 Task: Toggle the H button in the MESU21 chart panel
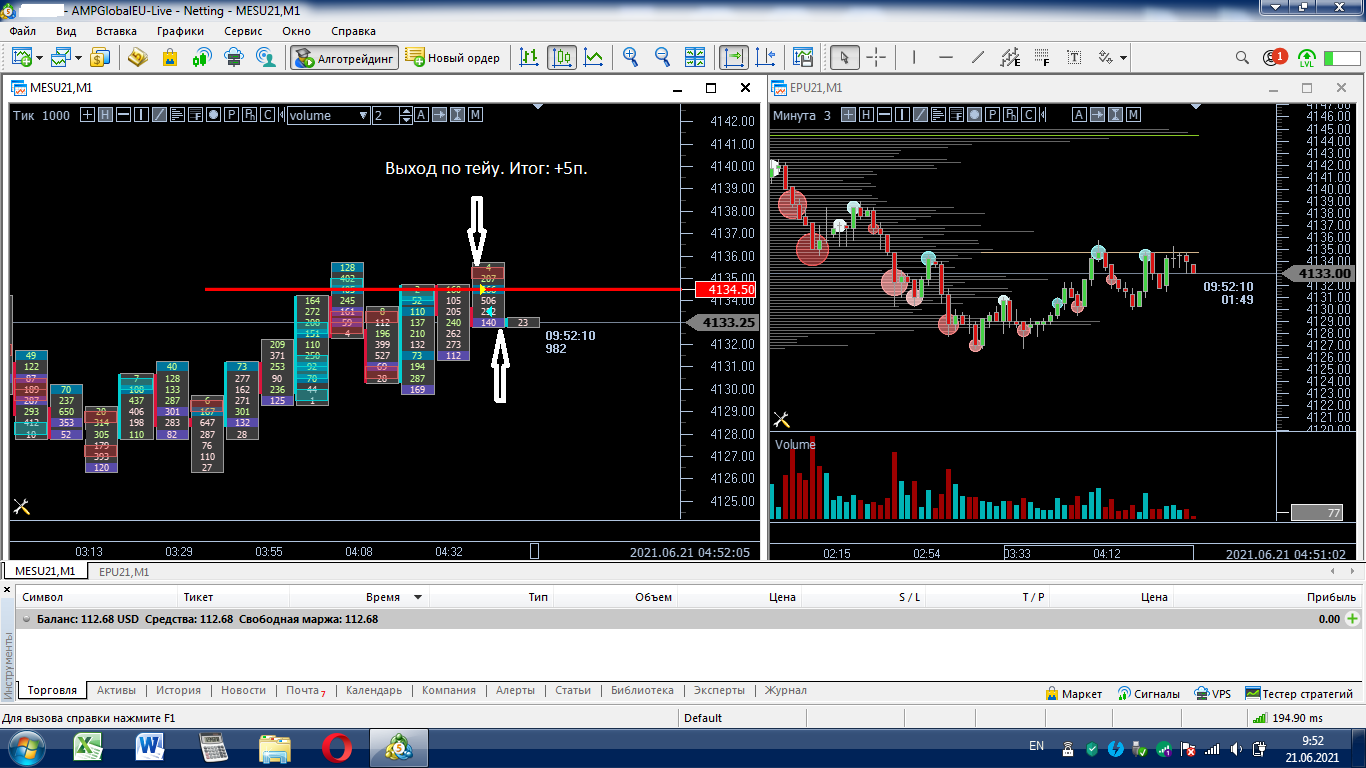tap(105, 115)
